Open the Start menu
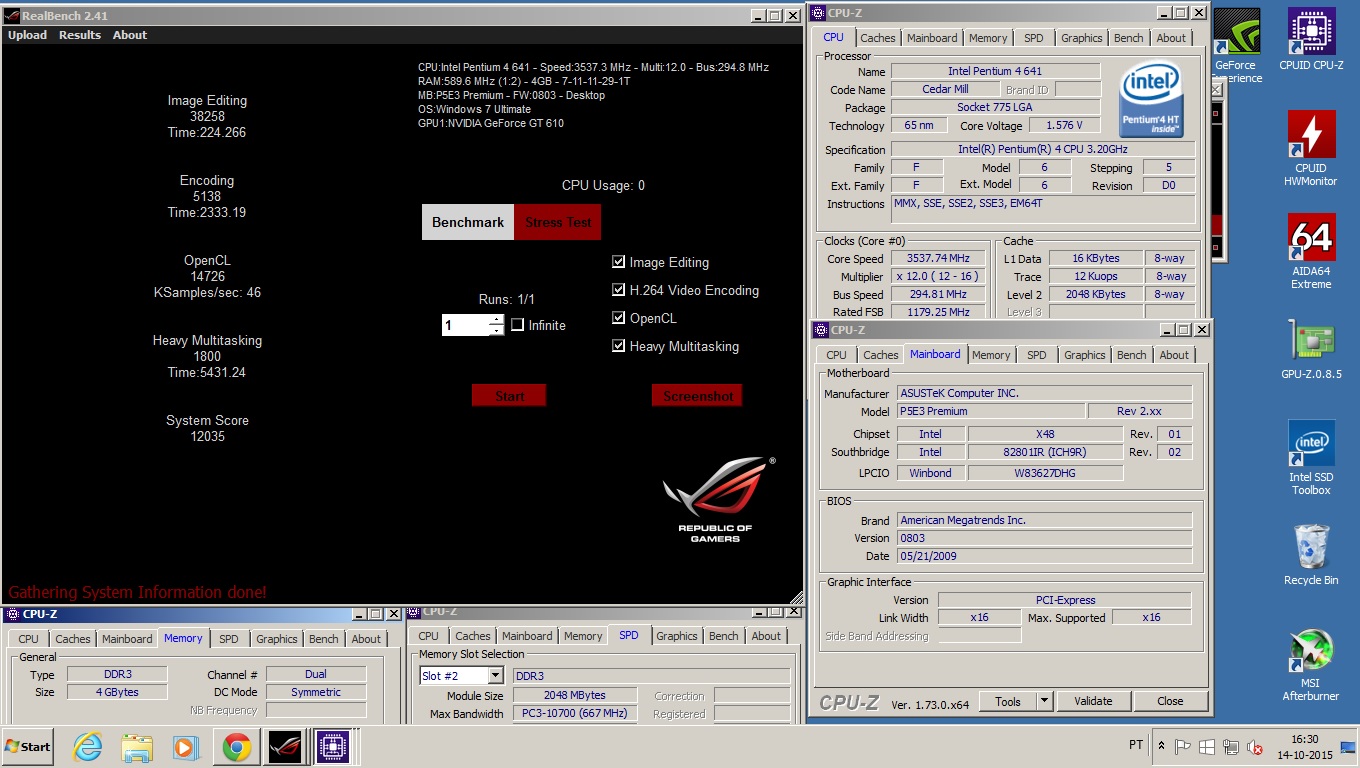This screenshot has width=1360, height=768. (28, 747)
